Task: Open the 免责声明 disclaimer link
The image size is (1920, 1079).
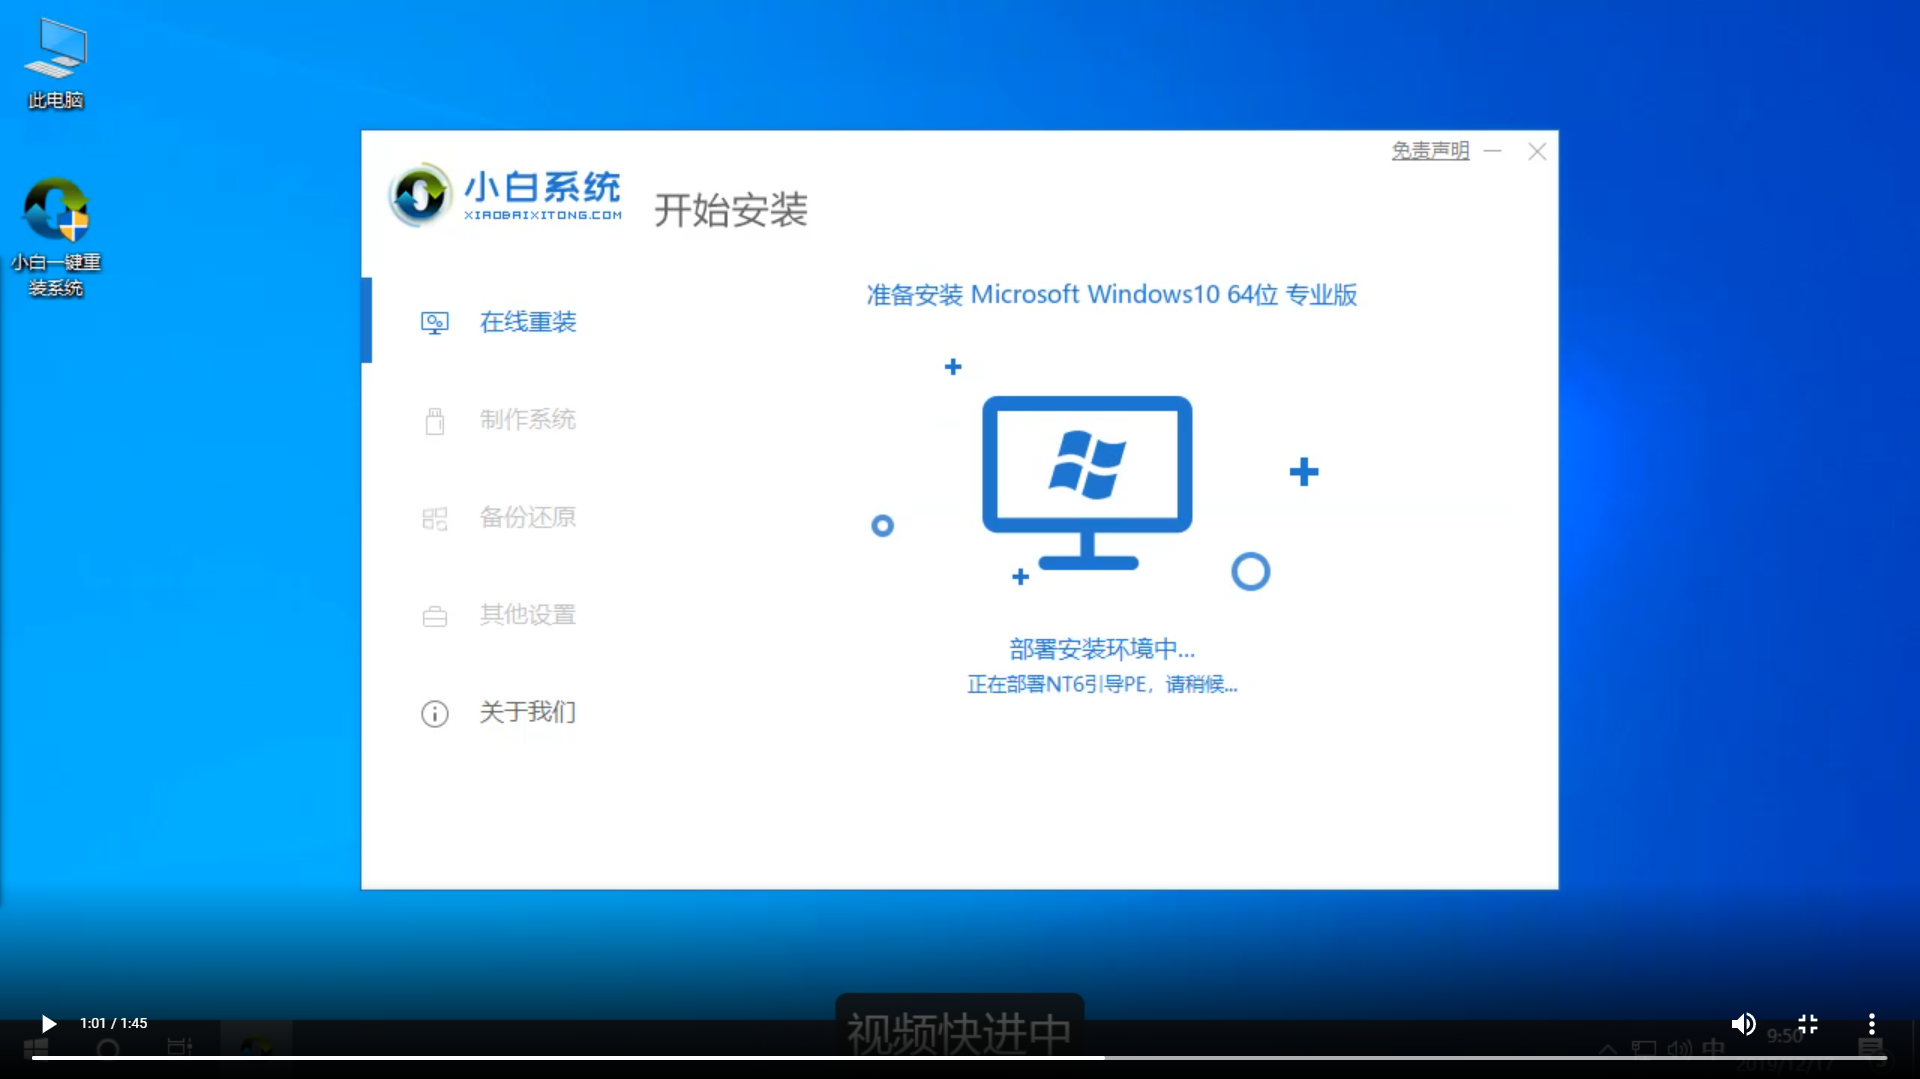Action: click(1430, 151)
